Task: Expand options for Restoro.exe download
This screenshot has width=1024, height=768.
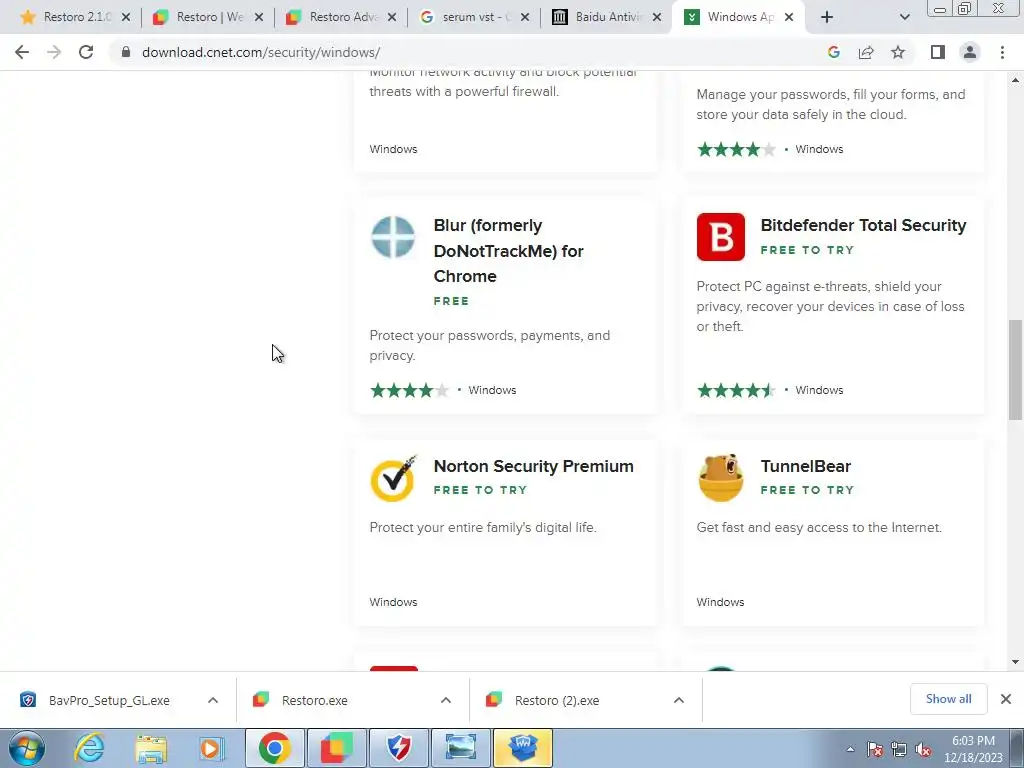Action: [446, 700]
